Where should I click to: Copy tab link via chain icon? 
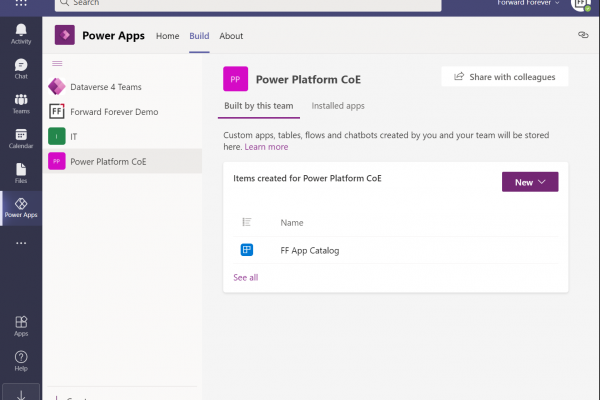click(x=583, y=35)
